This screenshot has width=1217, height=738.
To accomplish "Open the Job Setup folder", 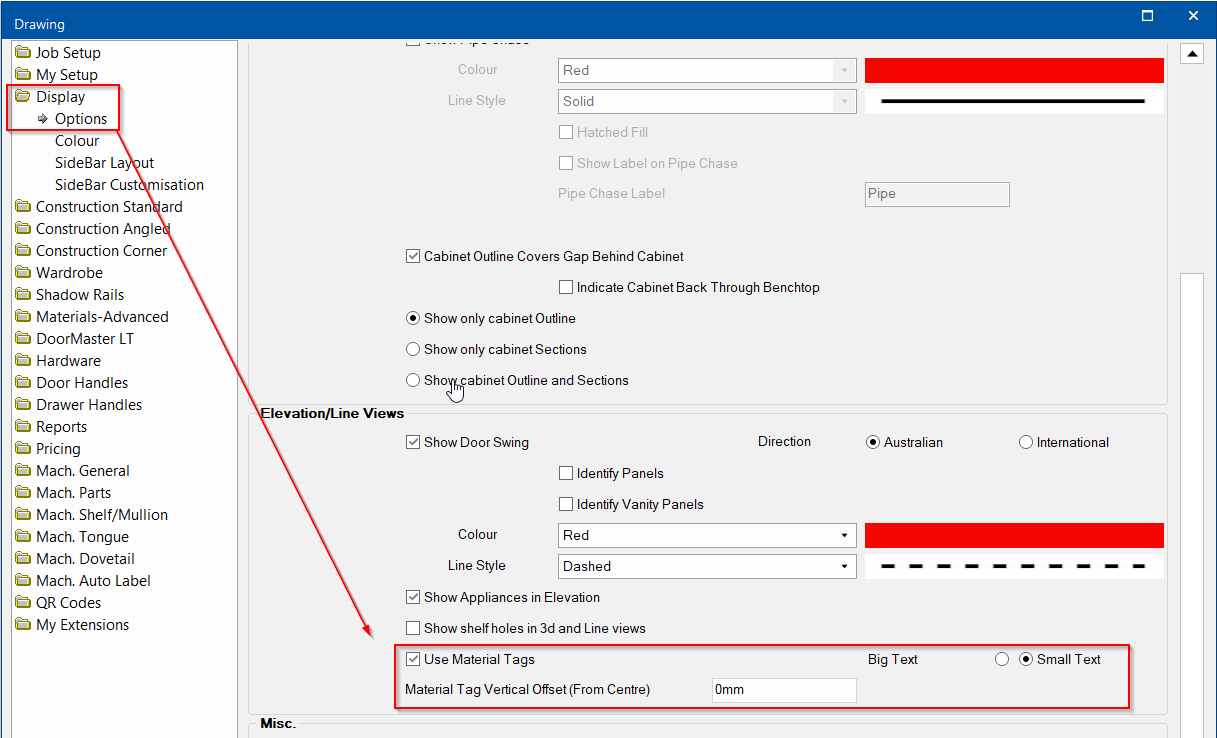I will pos(58,53).
